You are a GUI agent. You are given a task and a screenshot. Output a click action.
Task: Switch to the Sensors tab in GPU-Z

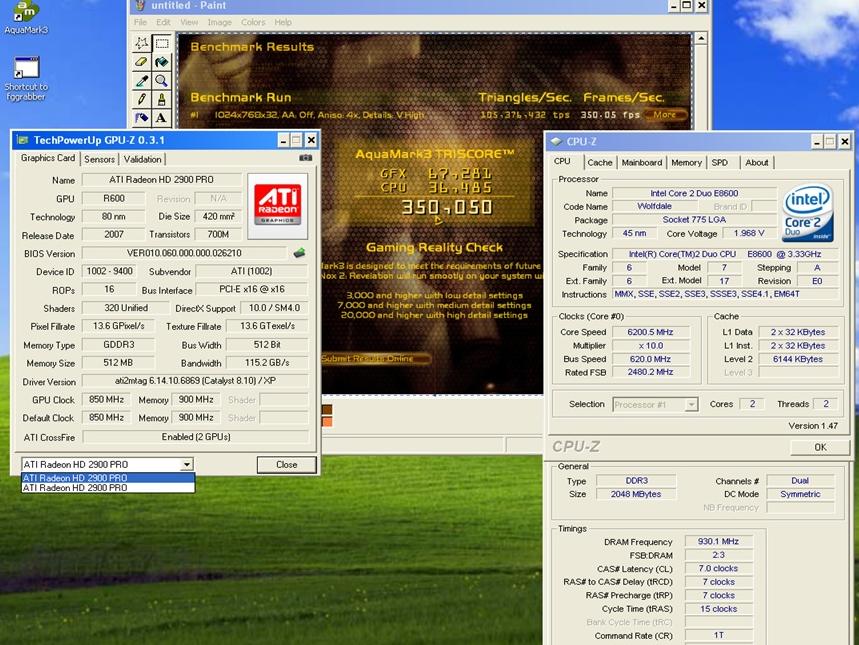(99, 159)
